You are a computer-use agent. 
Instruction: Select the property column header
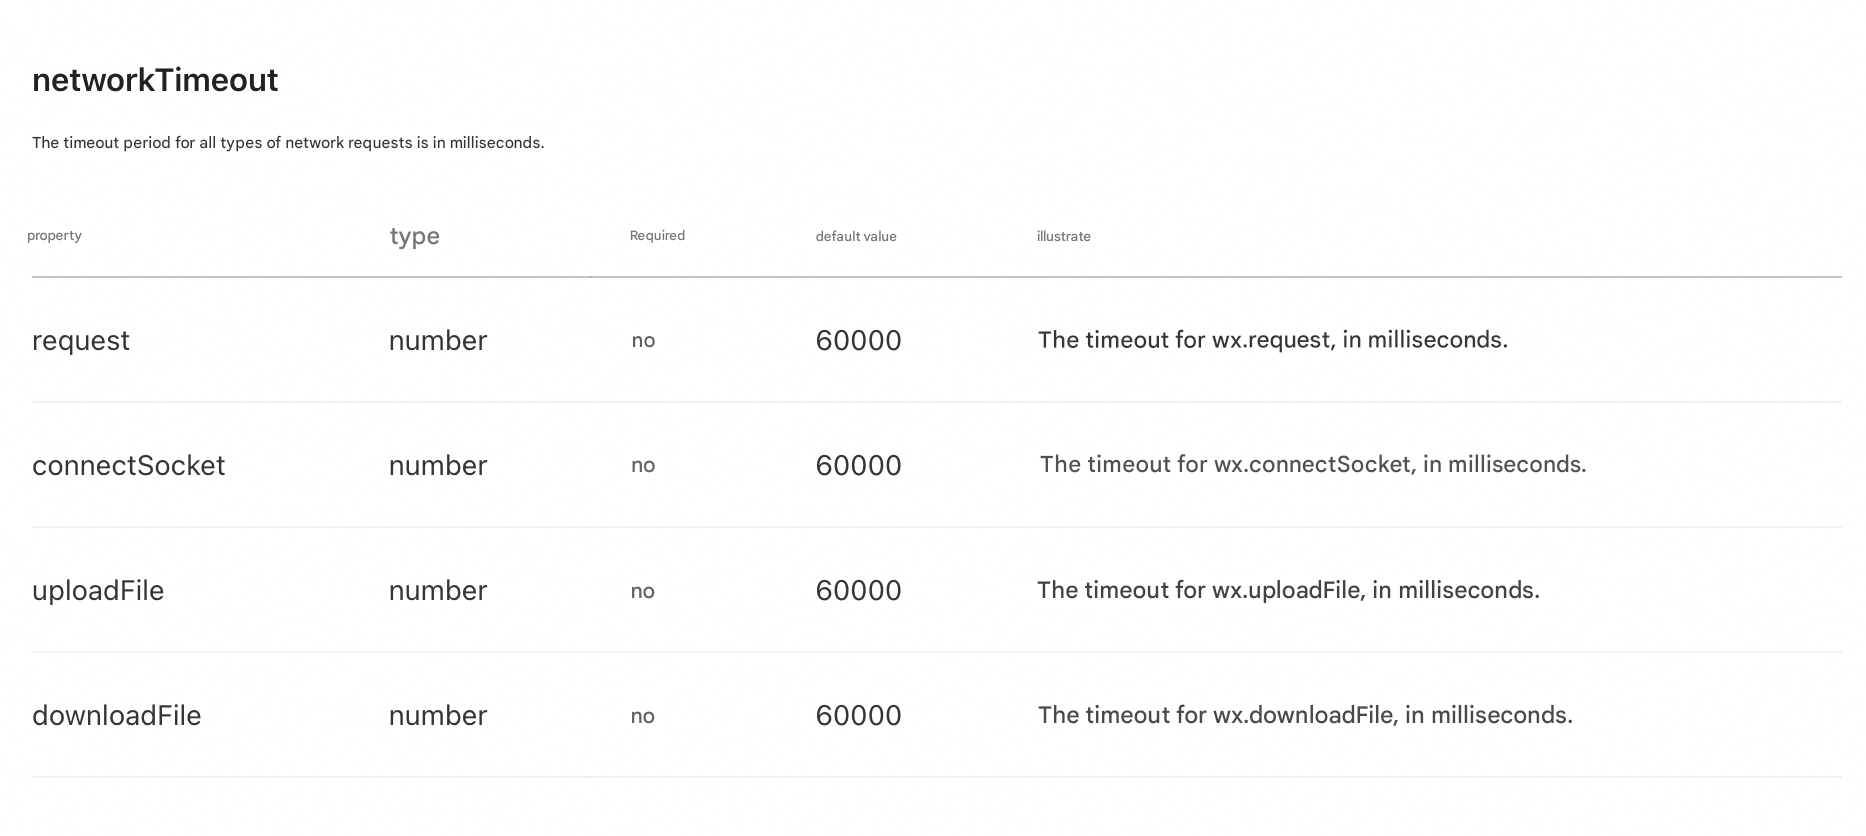[x=54, y=236]
